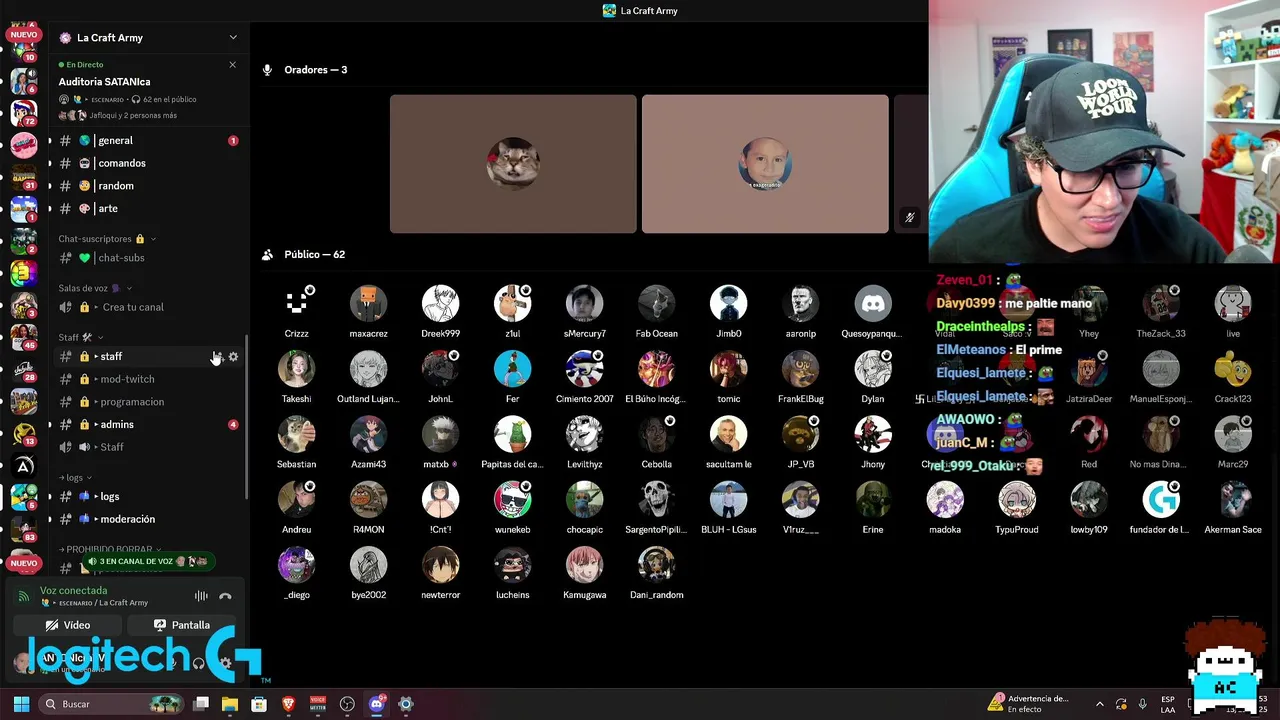Toggle the noise suppression waveform icon
This screenshot has height=720, width=1280.
[201, 596]
